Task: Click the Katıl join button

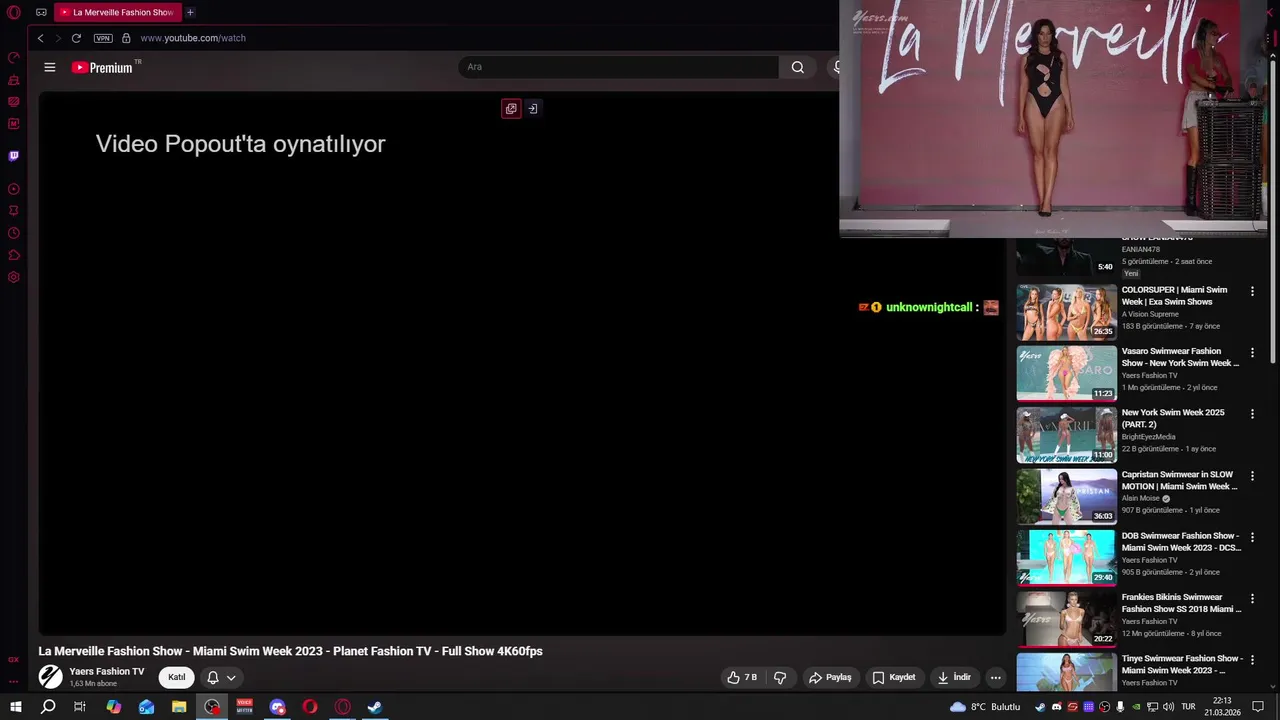Action: 177,677
